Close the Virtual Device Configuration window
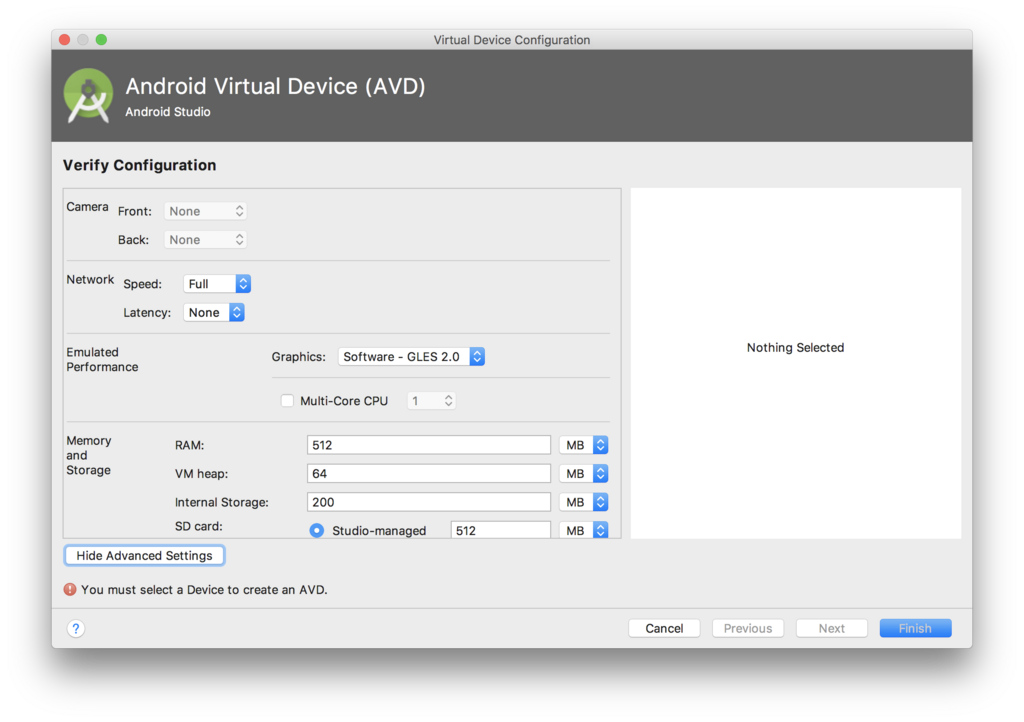 coord(65,39)
